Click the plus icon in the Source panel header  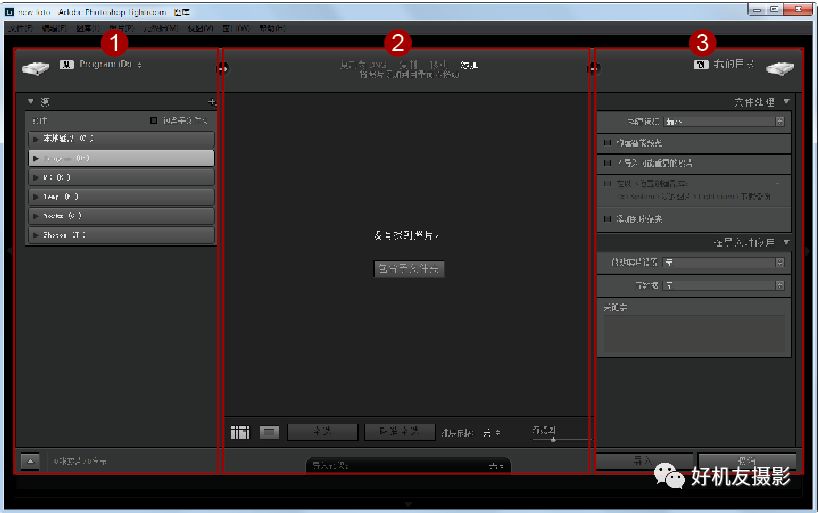(211, 102)
